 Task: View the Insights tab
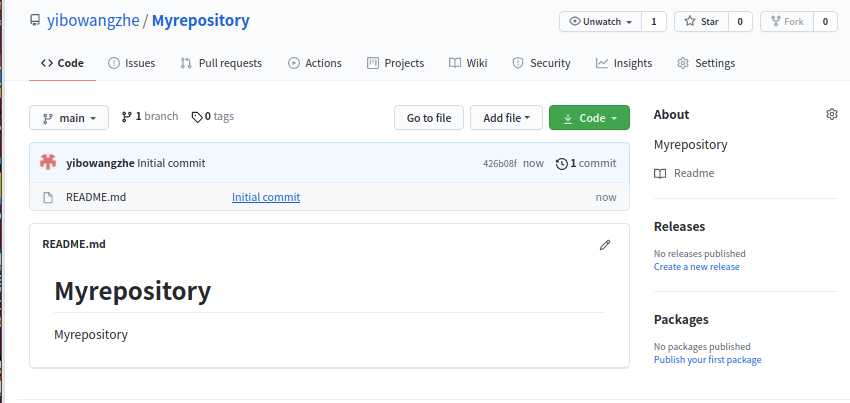624,63
